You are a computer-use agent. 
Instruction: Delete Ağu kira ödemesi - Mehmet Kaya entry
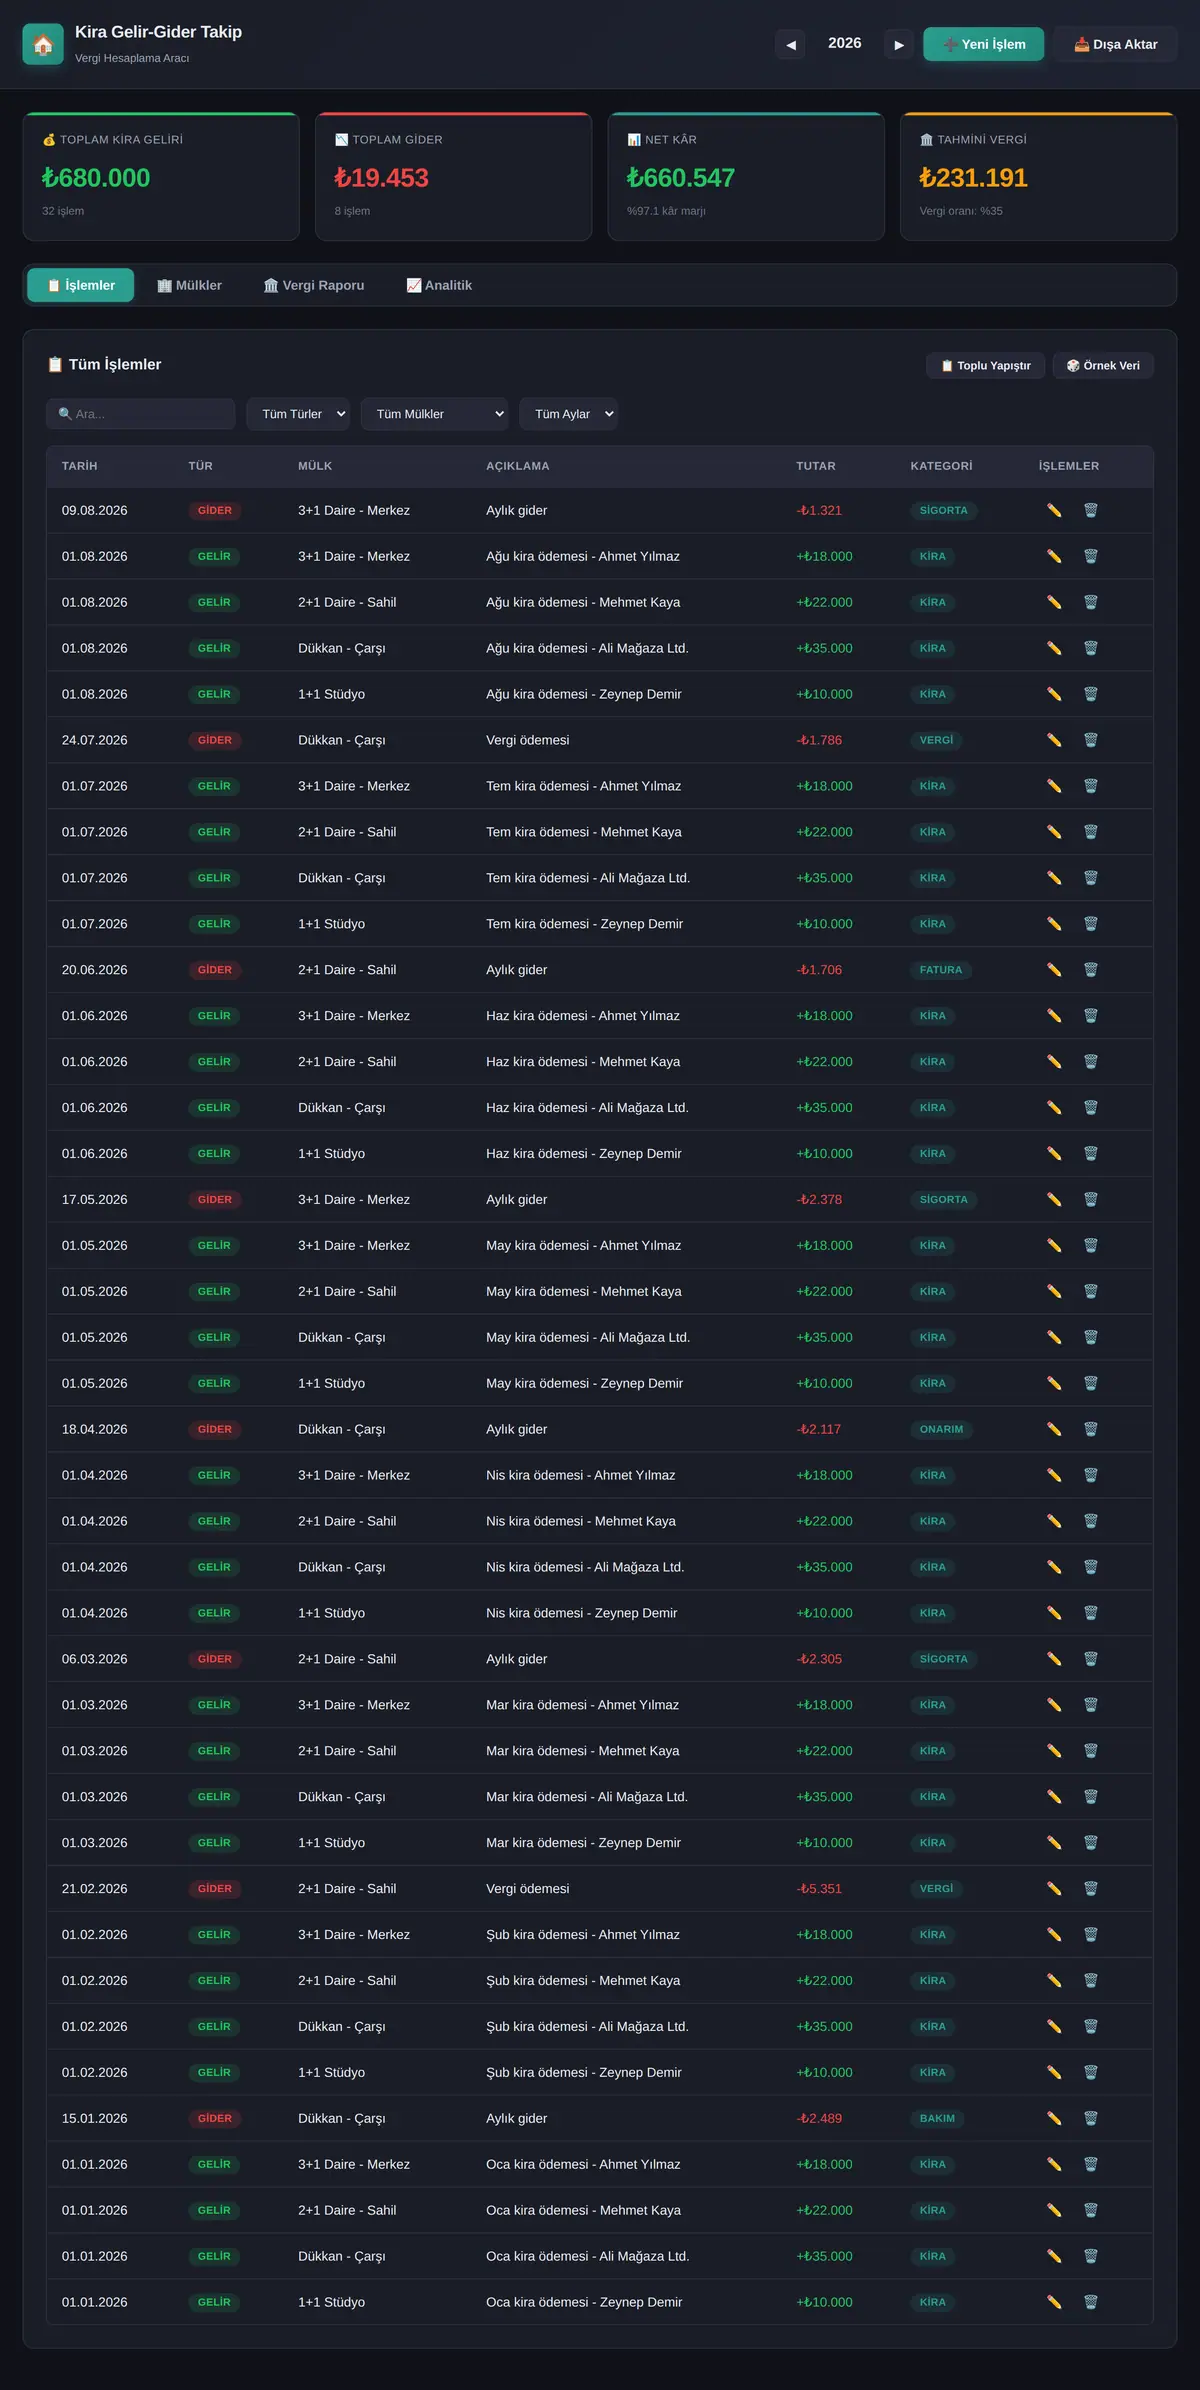(1091, 603)
